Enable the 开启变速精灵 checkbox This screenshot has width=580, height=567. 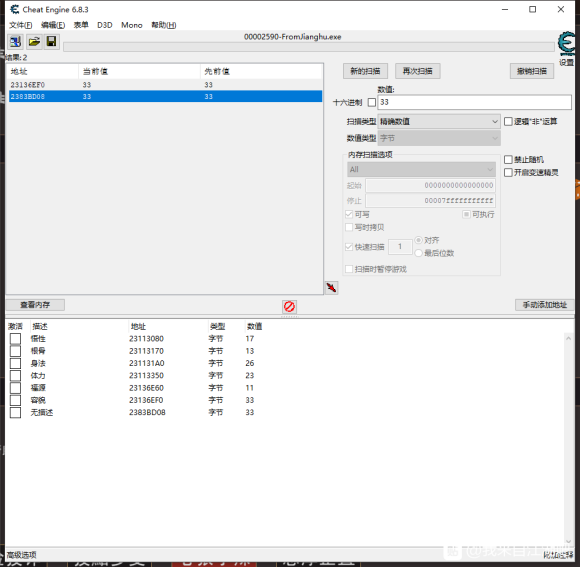[508, 172]
